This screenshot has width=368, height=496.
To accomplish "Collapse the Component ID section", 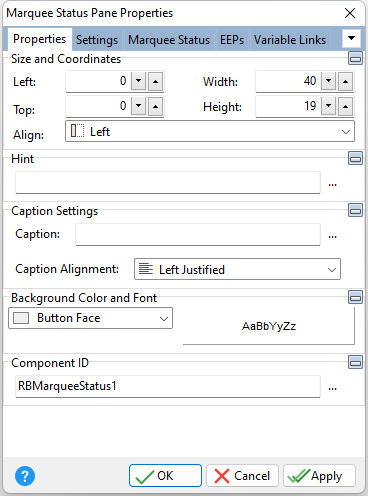I will click(355, 362).
